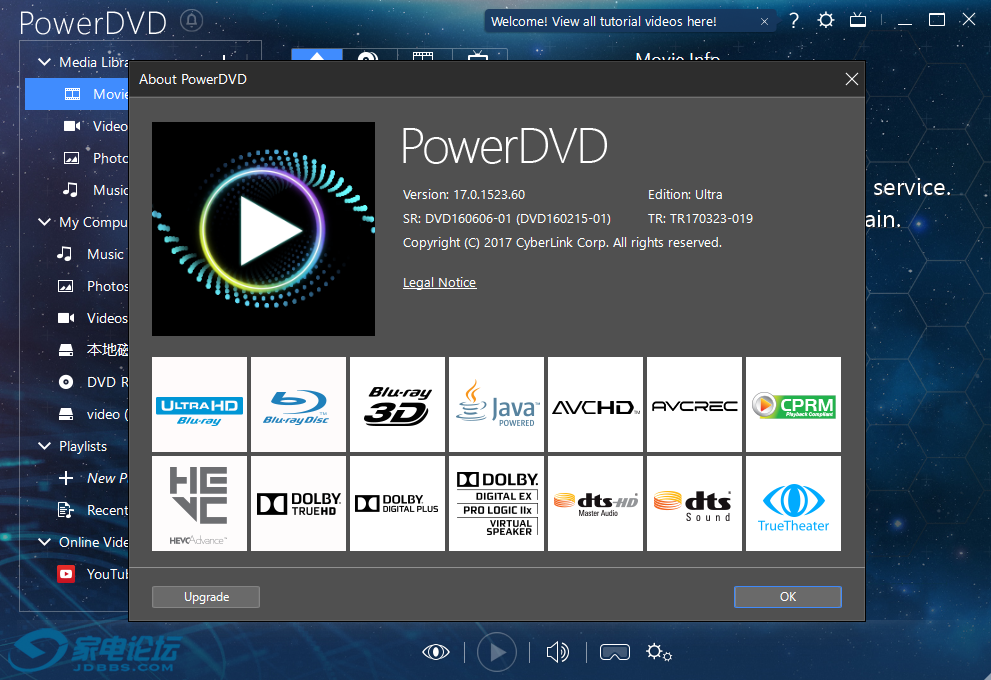991x680 pixels.
Task: Click the DTS Sound logo
Action: pos(694,504)
